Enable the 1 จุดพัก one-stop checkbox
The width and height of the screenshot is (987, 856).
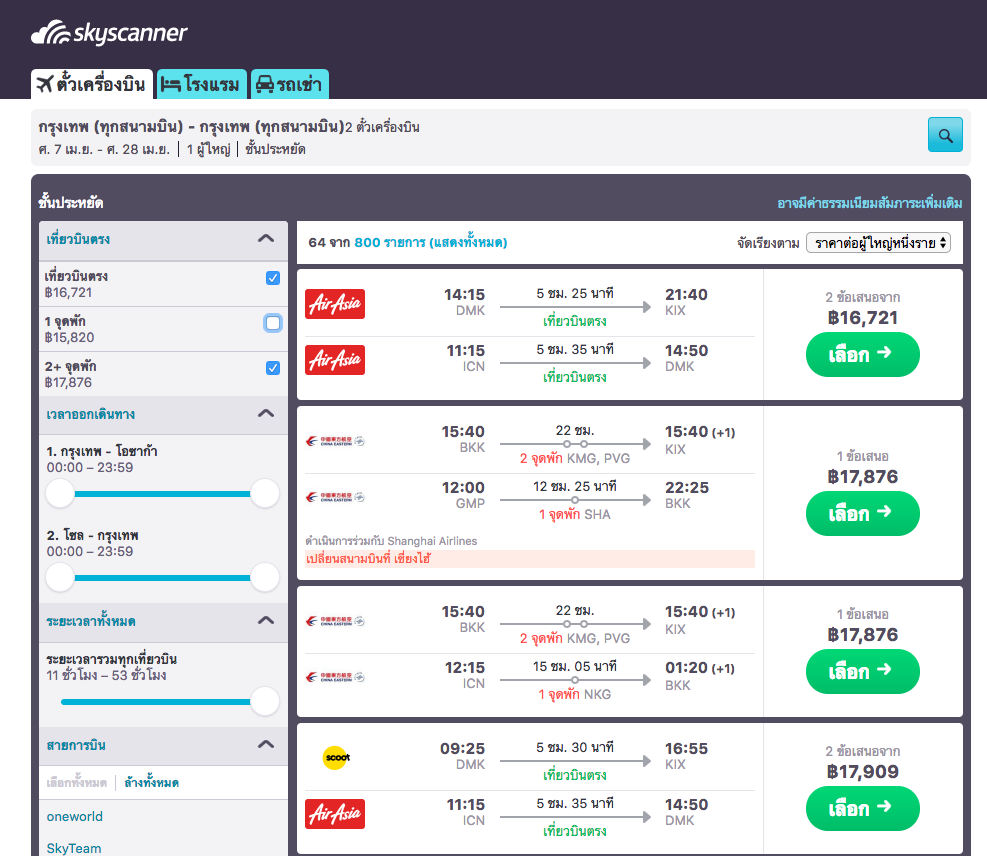273,323
